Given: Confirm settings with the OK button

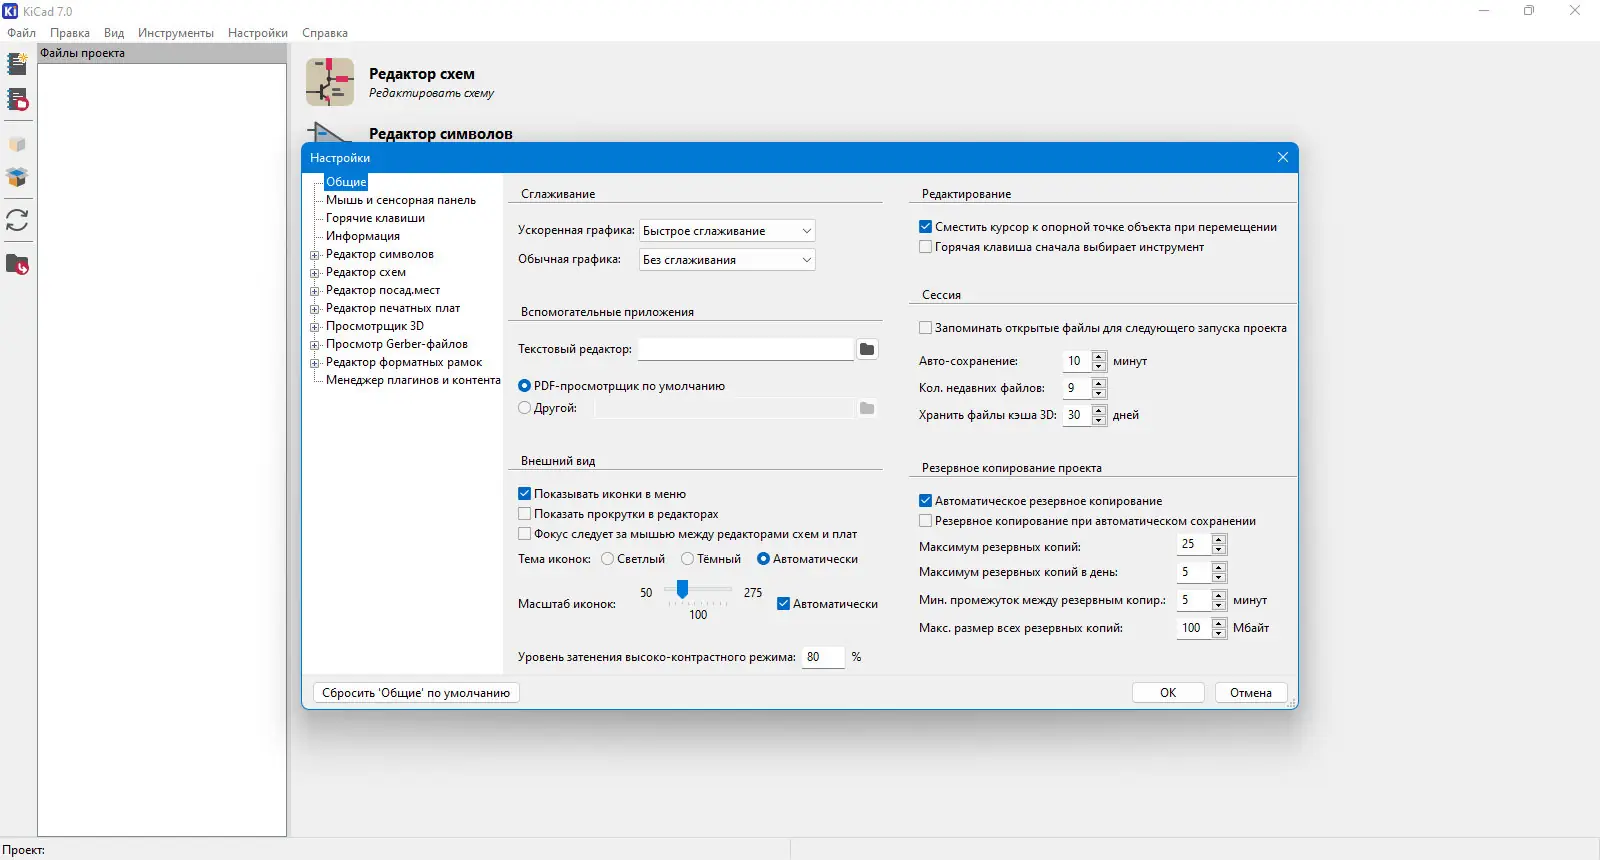Looking at the screenshot, I should pyautogui.click(x=1168, y=693).
